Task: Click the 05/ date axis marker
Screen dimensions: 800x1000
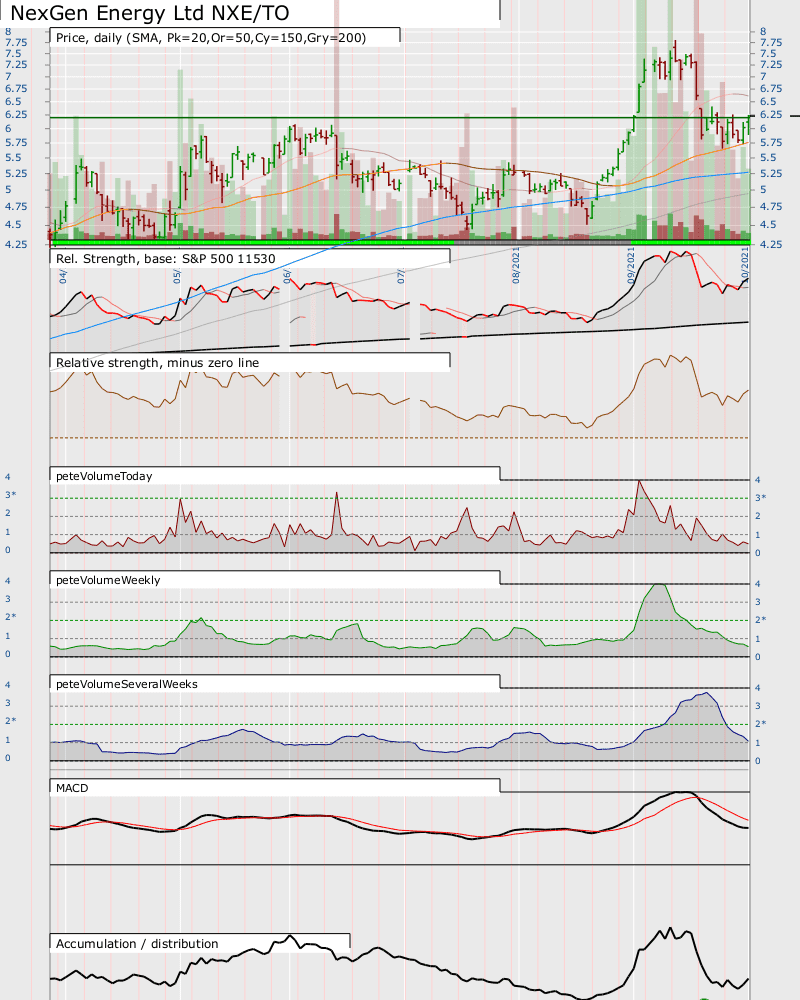Action: pos(177,276)
